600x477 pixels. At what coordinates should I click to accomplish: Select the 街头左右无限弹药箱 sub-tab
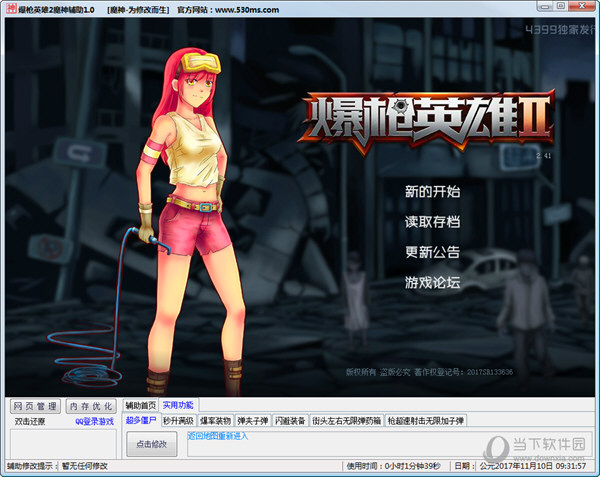point(347,421)
